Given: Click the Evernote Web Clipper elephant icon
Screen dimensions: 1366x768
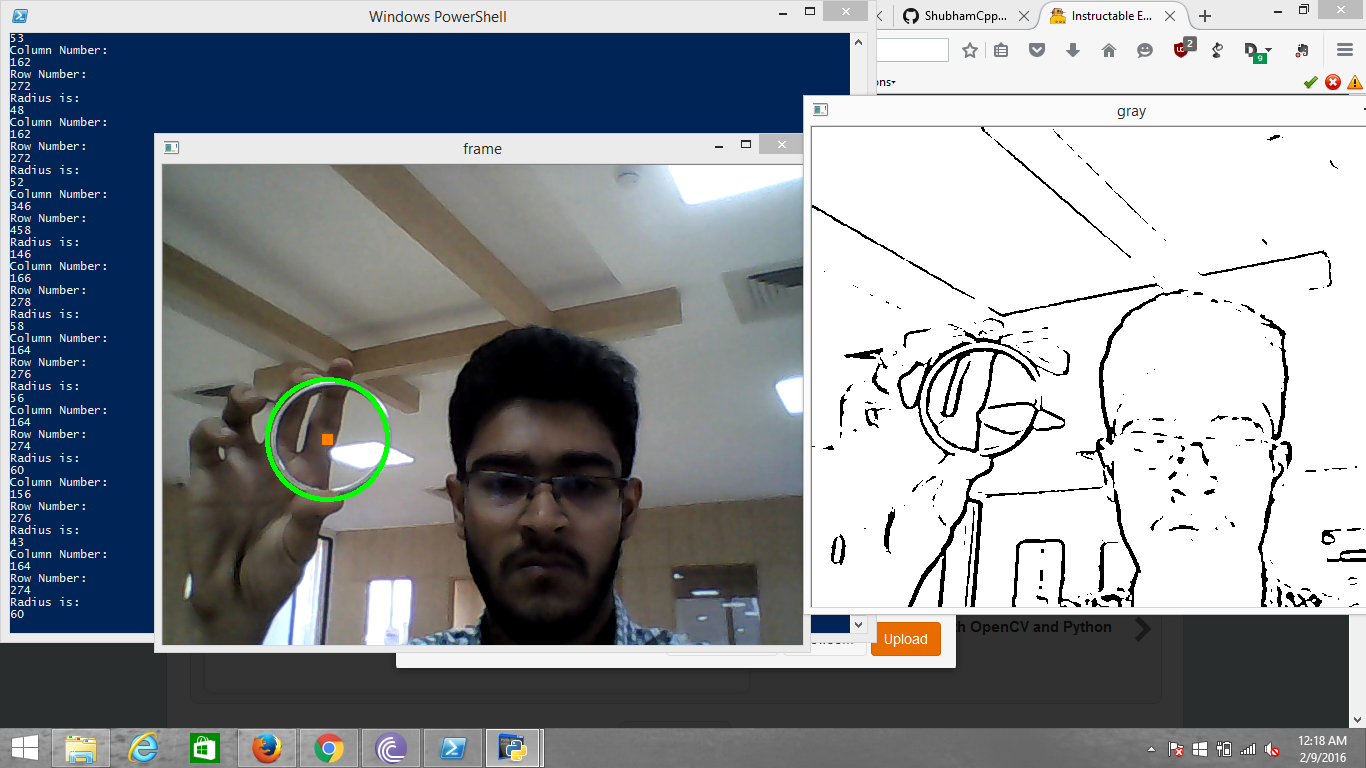Looking at the screenshot, I should [x=1302, y=48].
